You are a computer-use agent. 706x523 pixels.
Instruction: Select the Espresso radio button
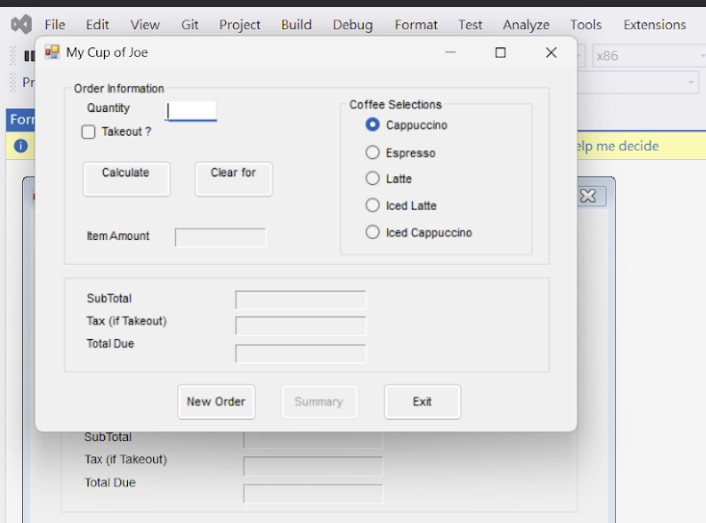(373, 153)
